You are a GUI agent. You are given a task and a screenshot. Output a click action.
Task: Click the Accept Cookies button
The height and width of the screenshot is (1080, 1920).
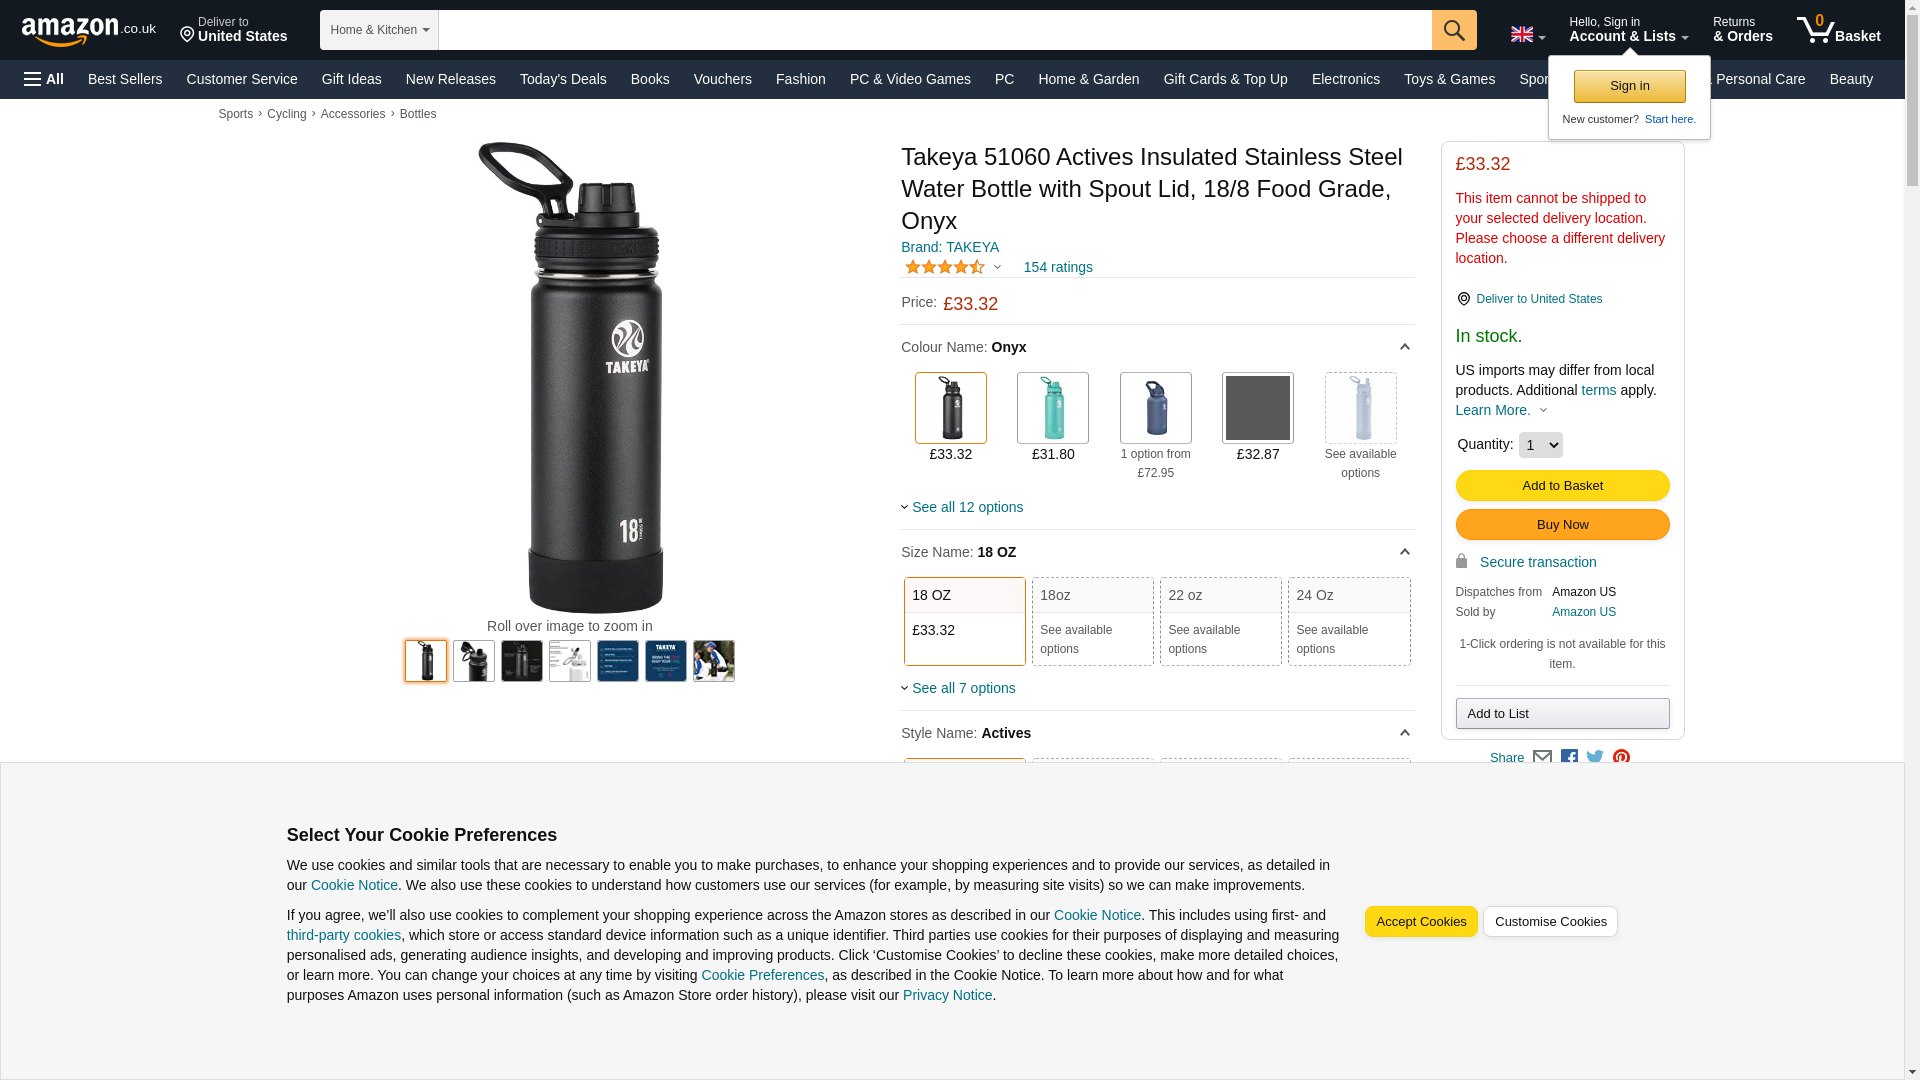coord(1420,921)
